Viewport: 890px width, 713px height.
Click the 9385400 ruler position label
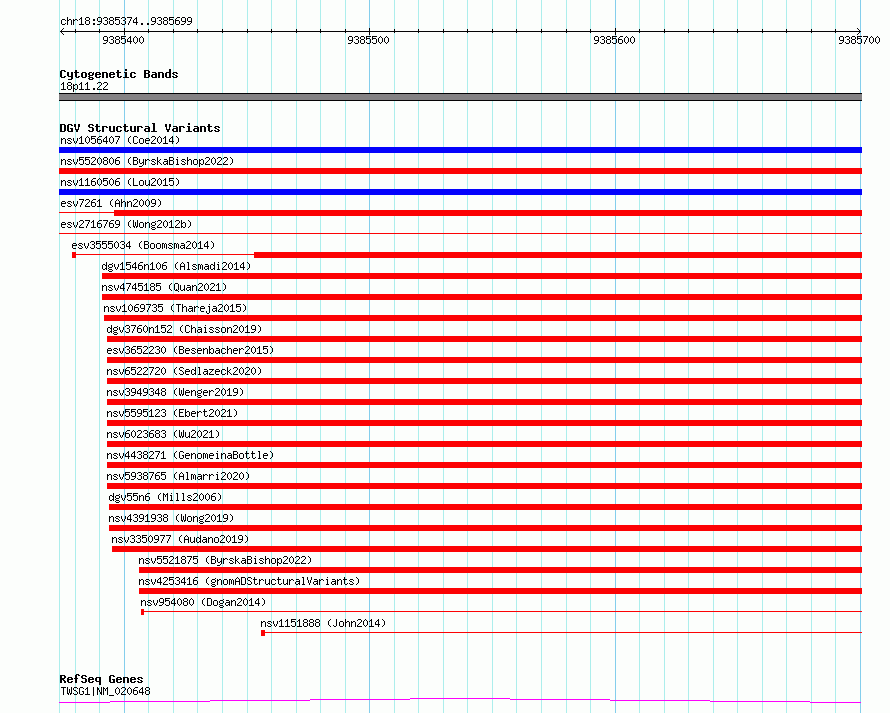(x=123, y=40)
